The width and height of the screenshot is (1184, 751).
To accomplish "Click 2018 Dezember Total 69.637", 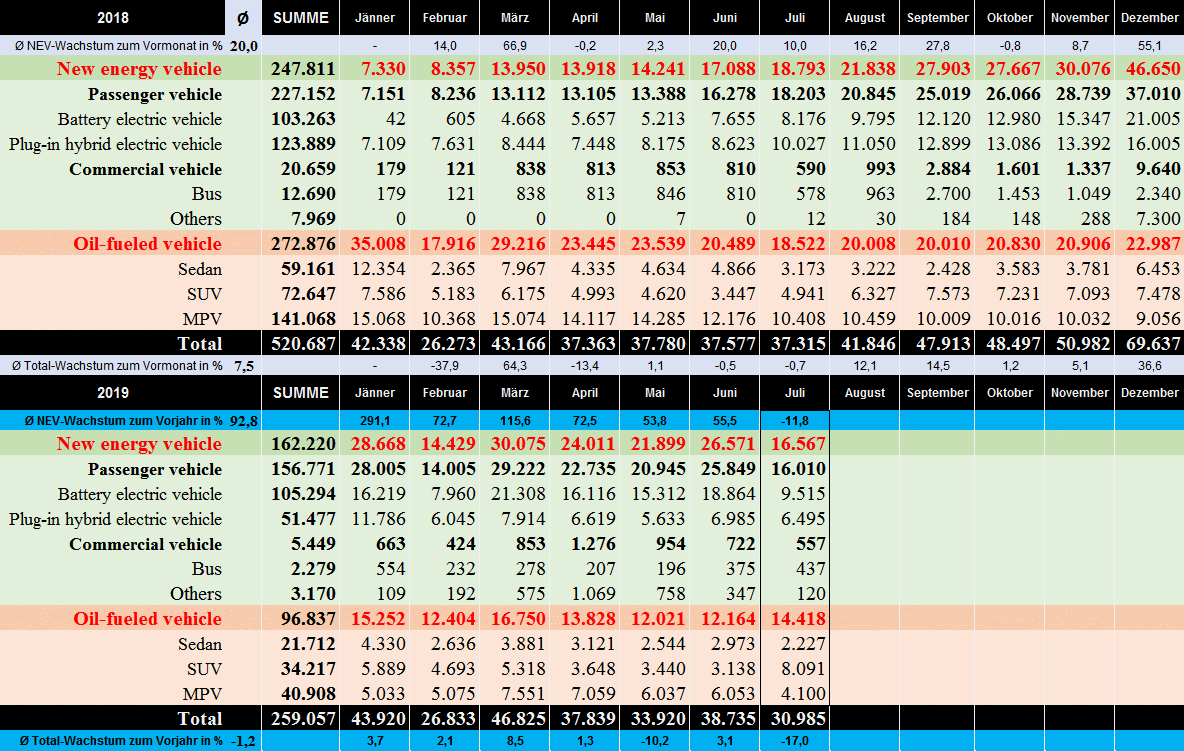I will coord(1152,343).
